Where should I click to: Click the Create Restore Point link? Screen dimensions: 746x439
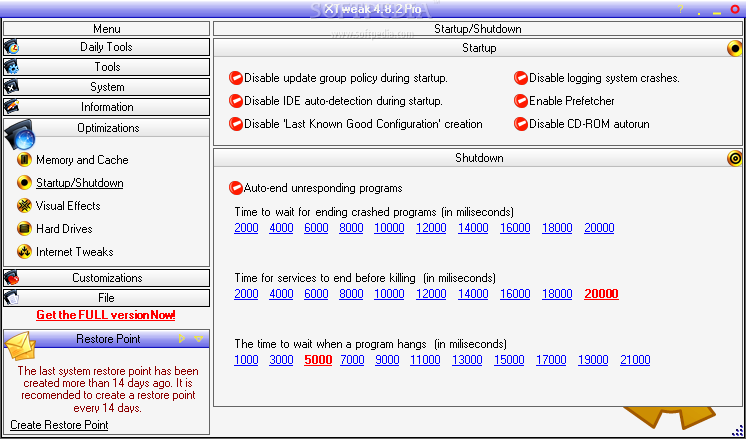tap(59, 425)
